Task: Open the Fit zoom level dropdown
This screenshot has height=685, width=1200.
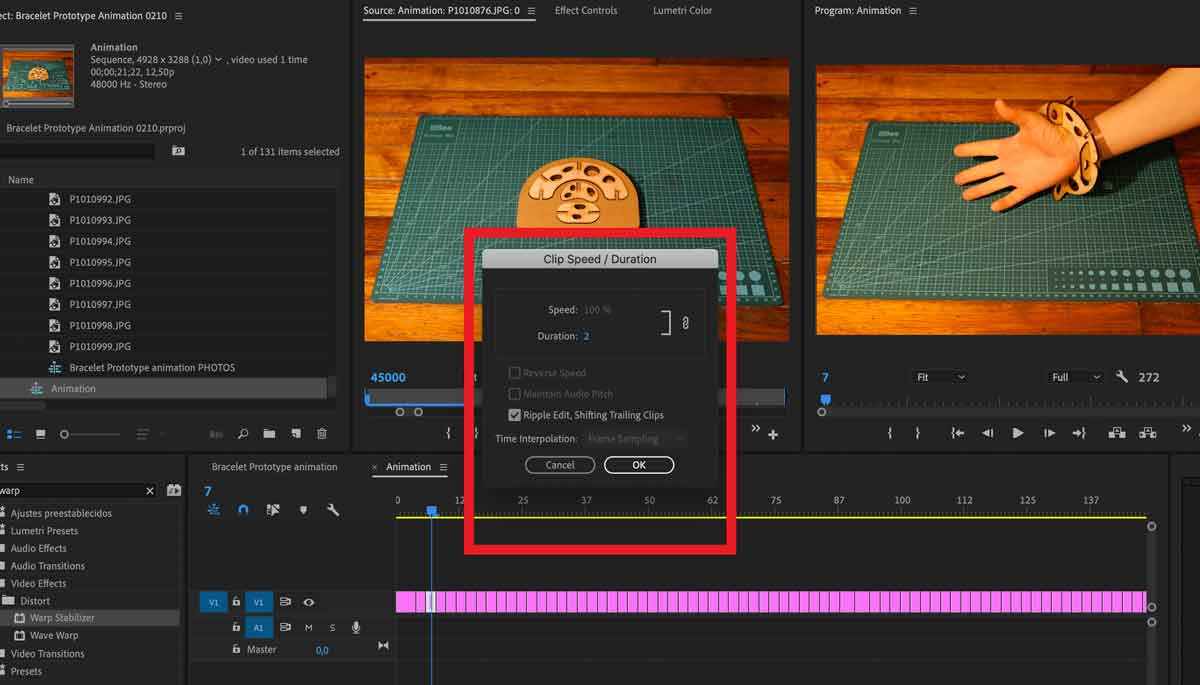Action: tap(940, 377)
